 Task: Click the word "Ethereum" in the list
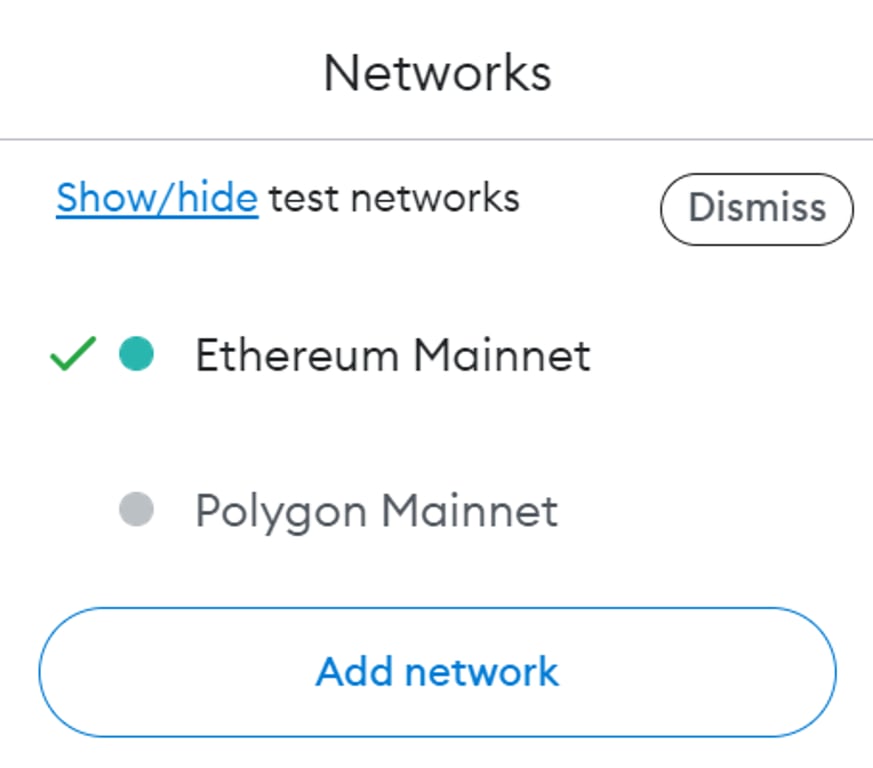pos(297,355)
